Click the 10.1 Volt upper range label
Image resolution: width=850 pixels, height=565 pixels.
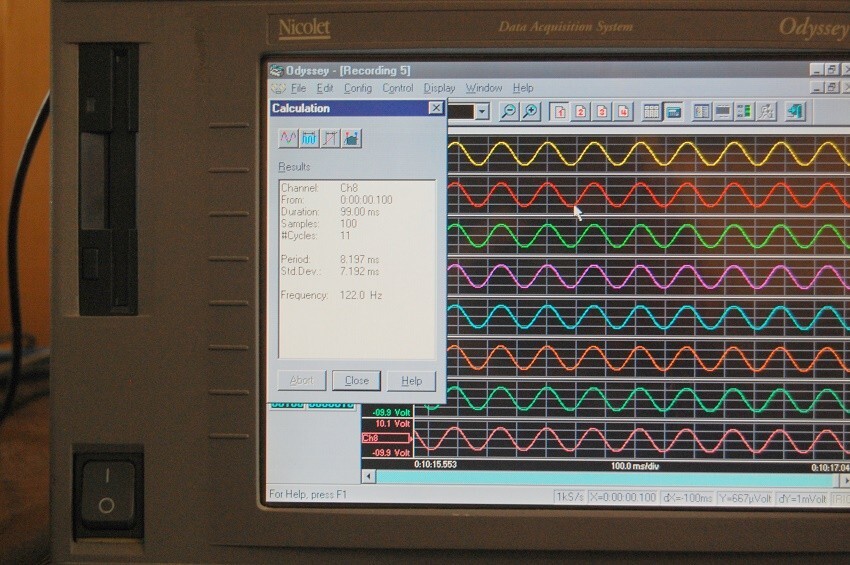pos(392,424)
